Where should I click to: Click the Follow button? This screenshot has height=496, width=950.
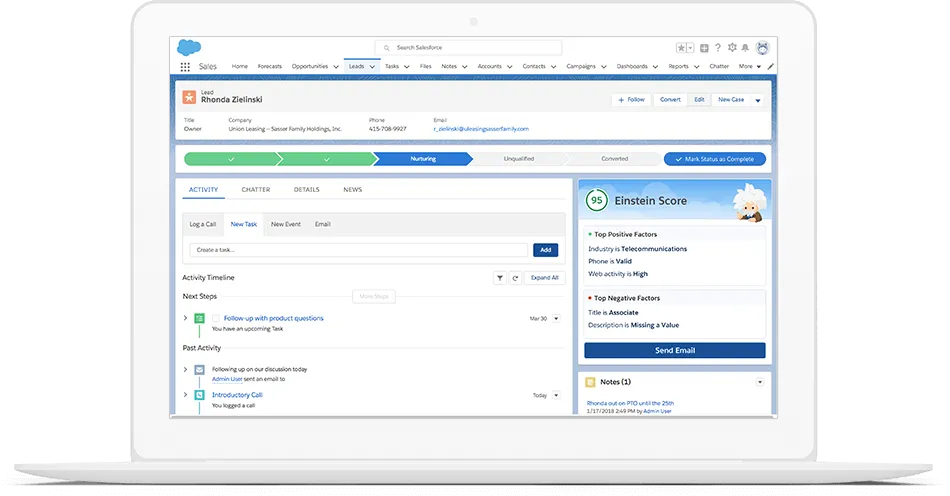[x=631, y=99]
